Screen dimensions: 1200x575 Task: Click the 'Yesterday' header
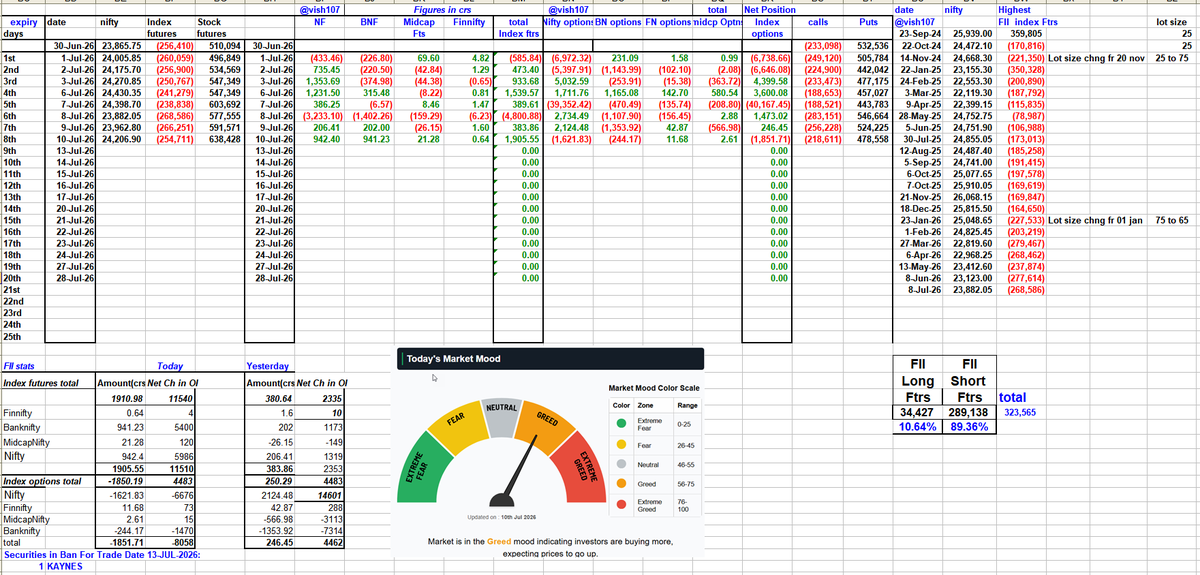point(267,368)
